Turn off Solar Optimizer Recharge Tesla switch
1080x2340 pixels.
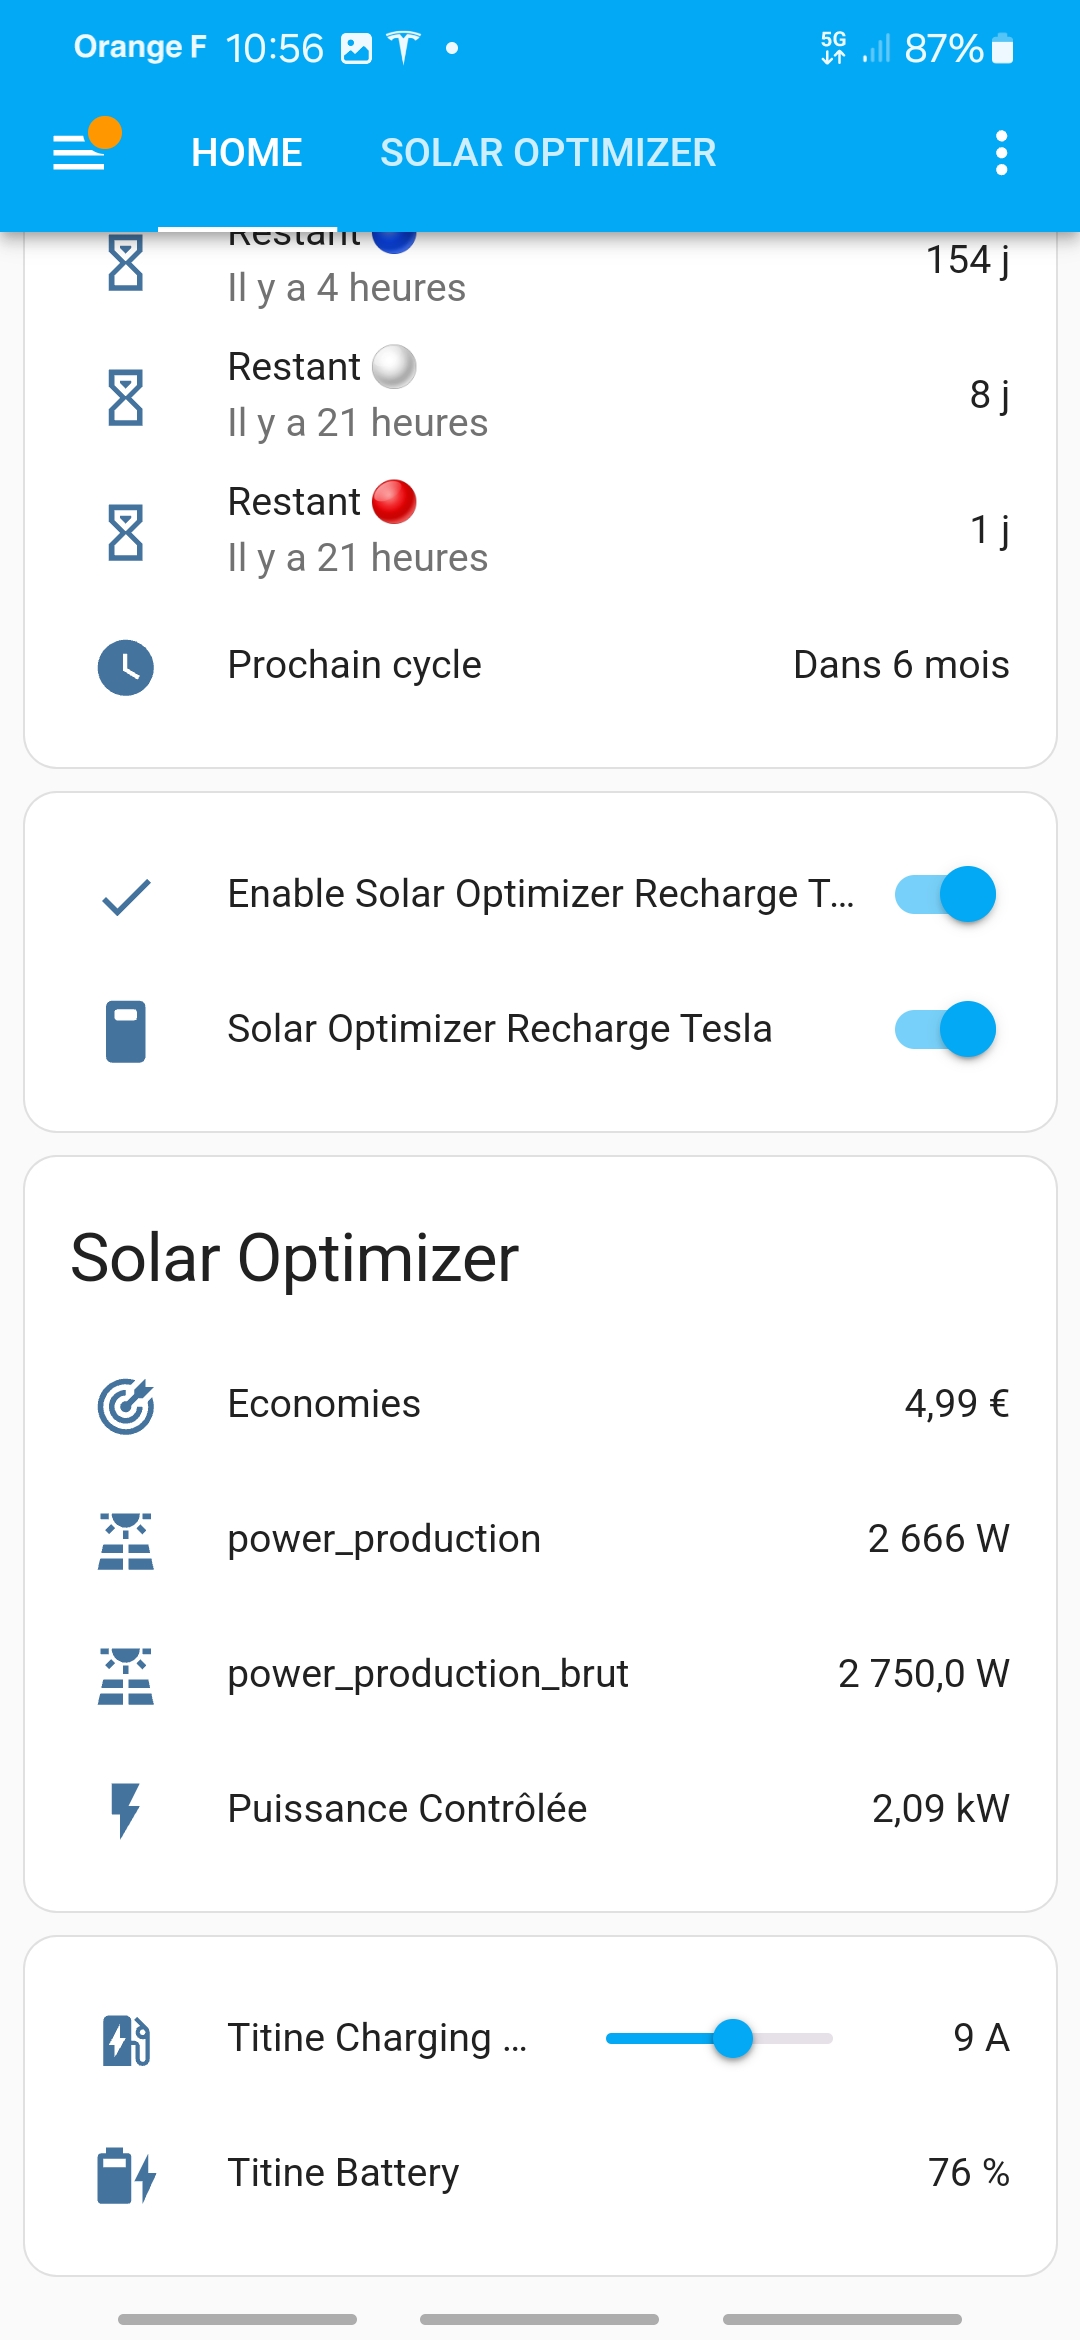pos(945,1029)
